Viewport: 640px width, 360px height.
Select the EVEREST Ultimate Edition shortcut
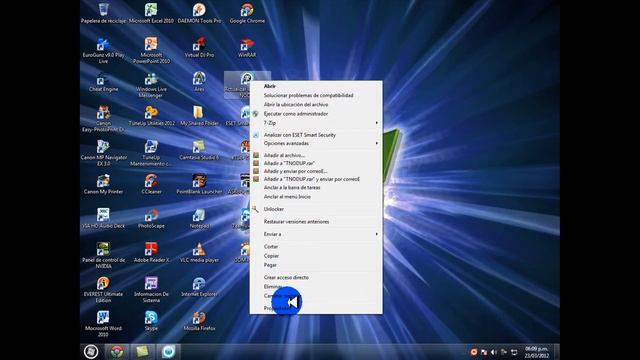coord(103,290)
